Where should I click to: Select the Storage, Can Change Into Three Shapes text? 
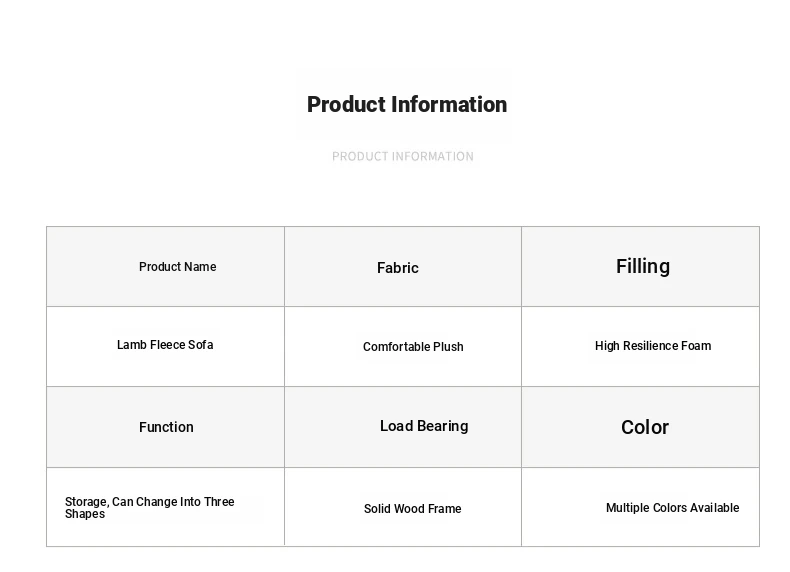click(150, 508)
